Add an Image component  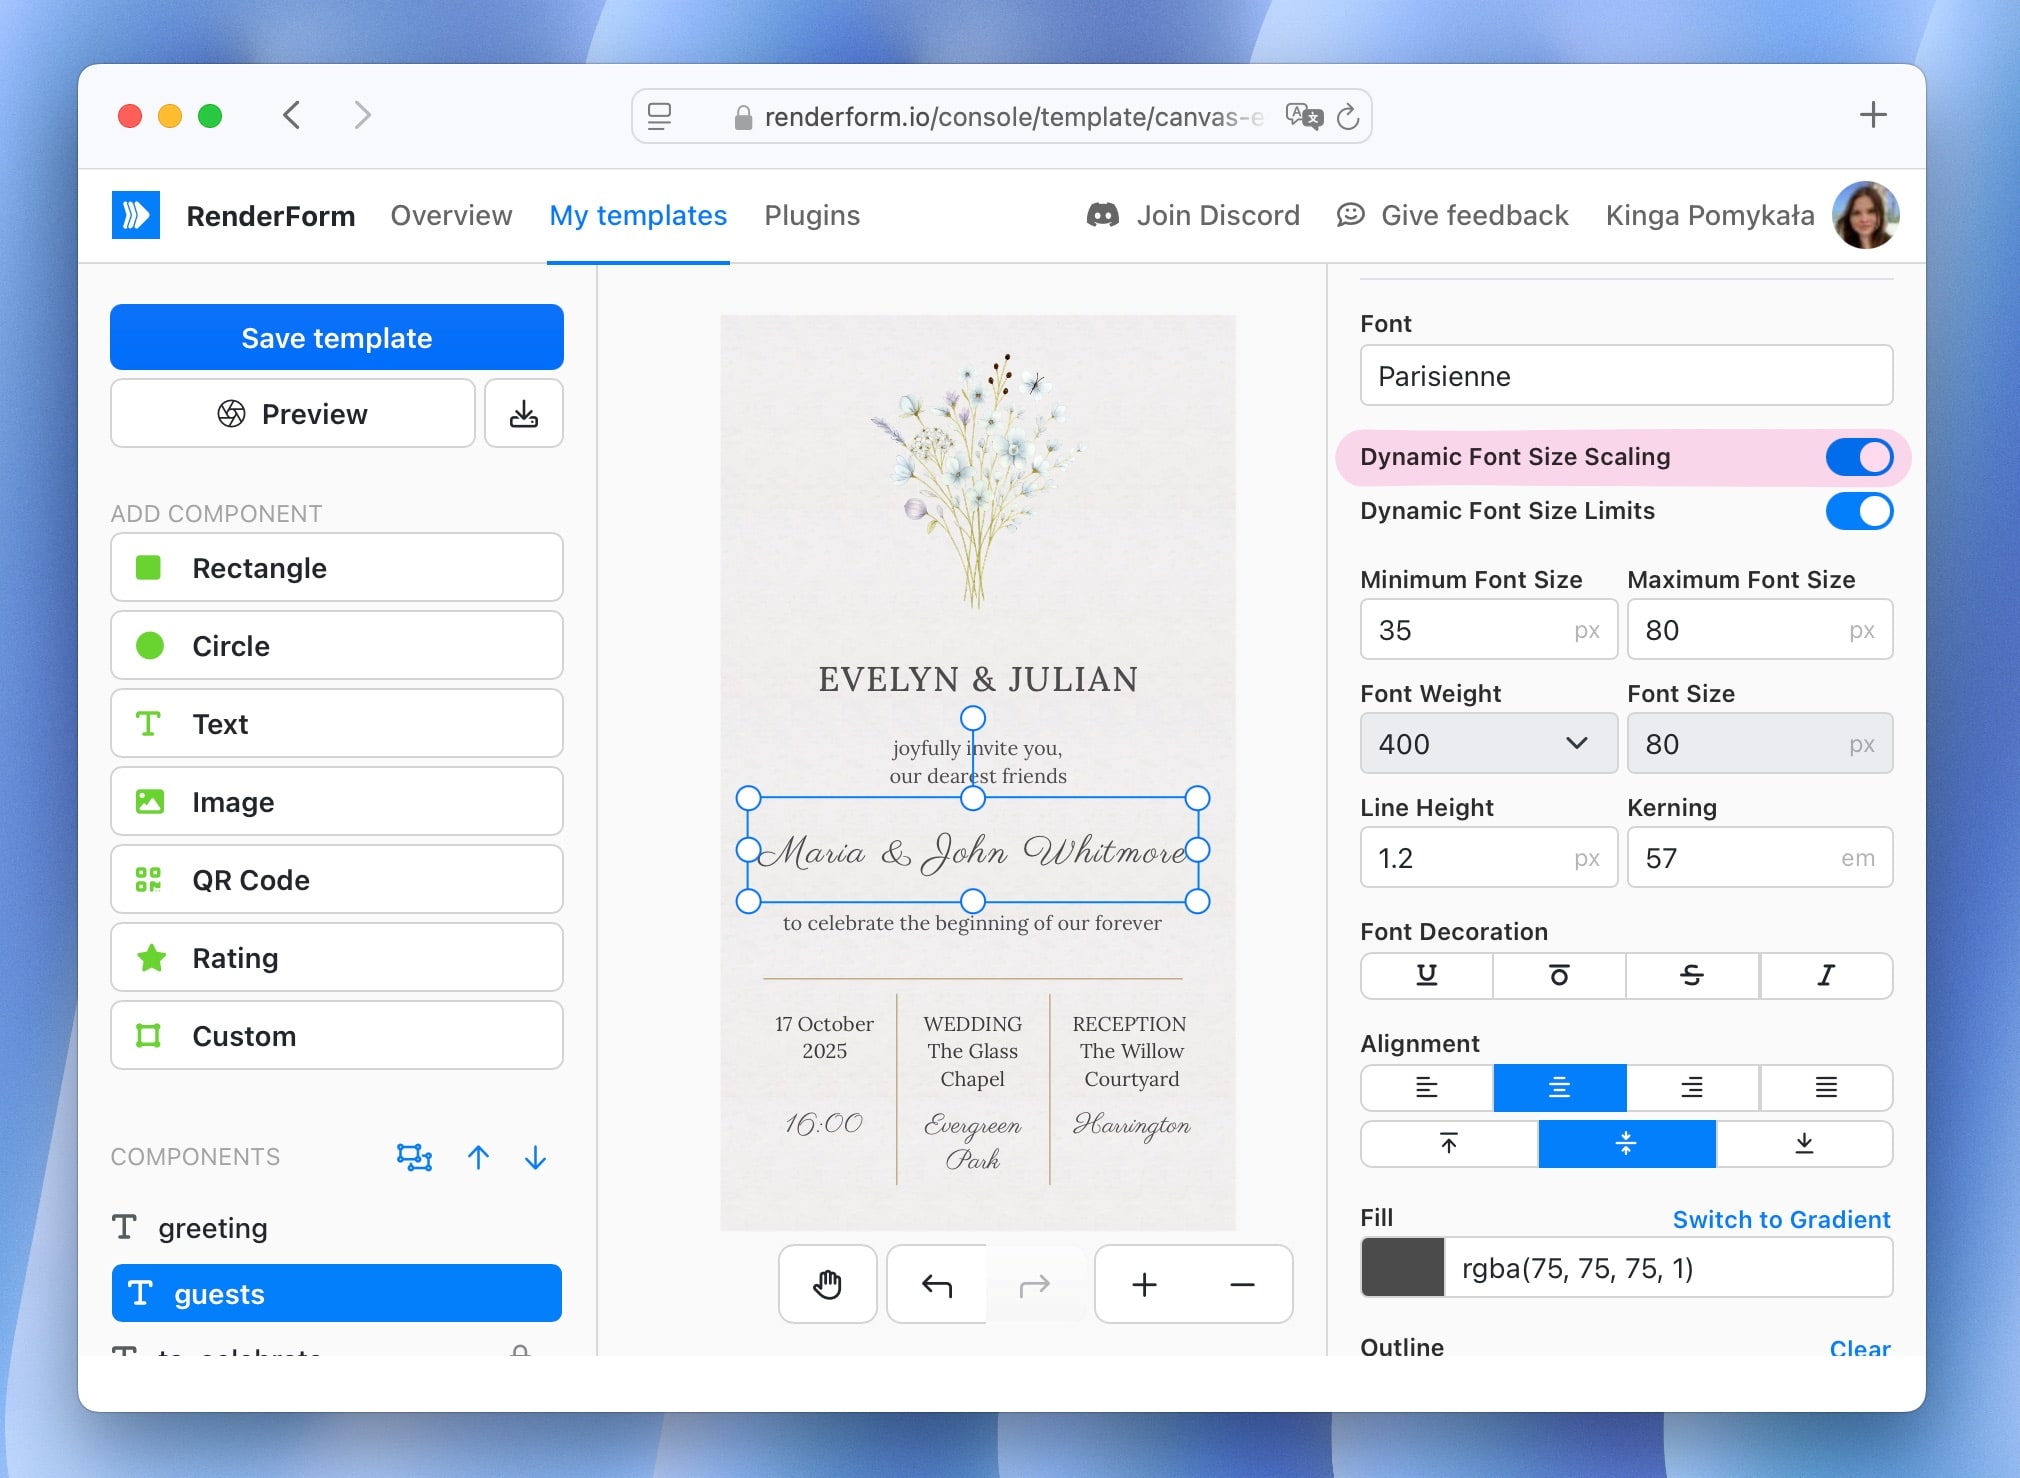coord(337,801)
